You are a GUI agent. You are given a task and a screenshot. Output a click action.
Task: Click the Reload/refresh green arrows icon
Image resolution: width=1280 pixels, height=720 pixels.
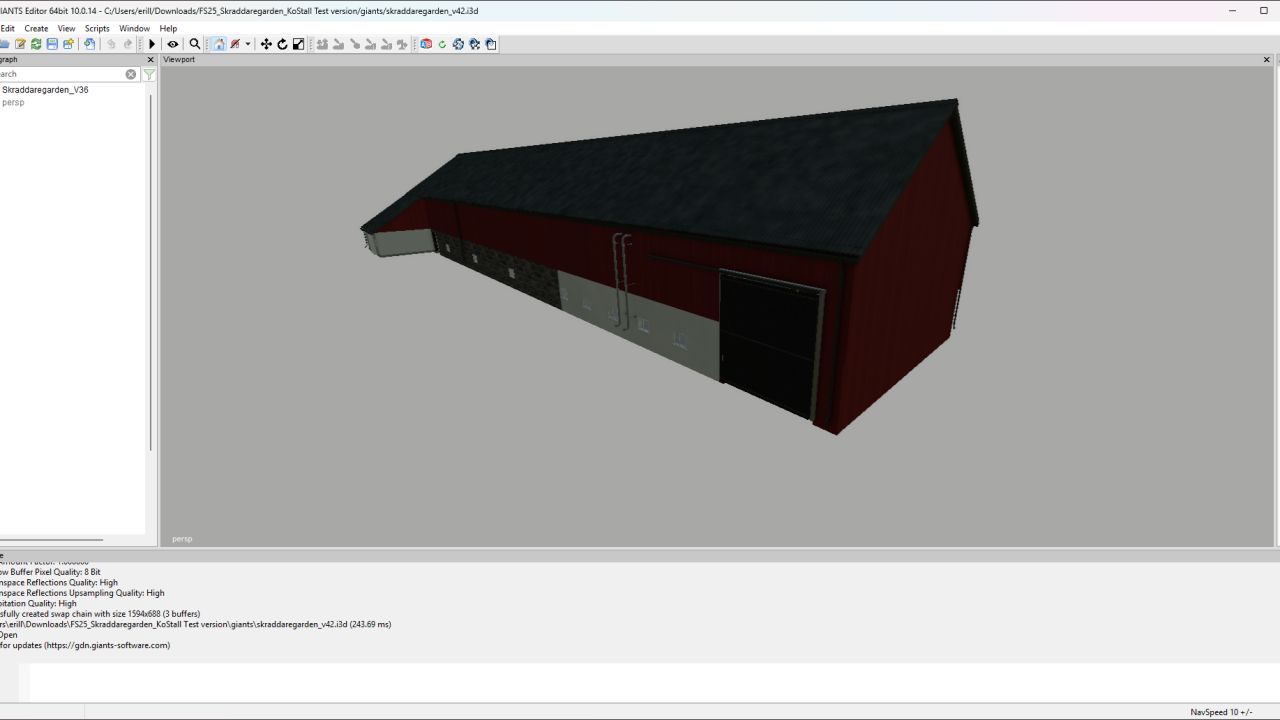tap(36, 44)
